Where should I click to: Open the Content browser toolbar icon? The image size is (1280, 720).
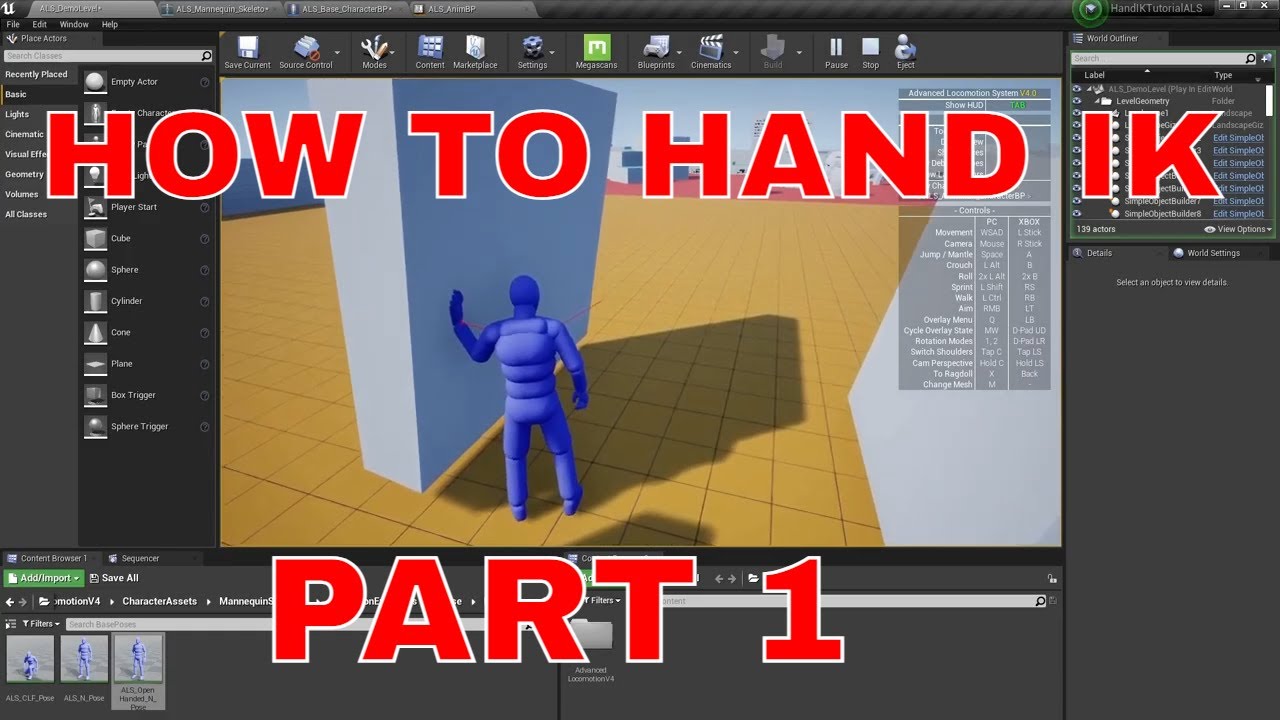click(430, 47)
